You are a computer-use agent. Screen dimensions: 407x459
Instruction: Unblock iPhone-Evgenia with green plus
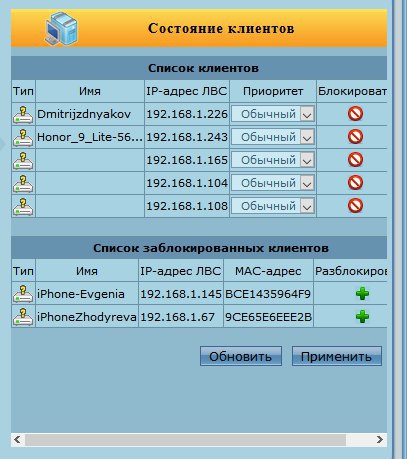[362, 294]
